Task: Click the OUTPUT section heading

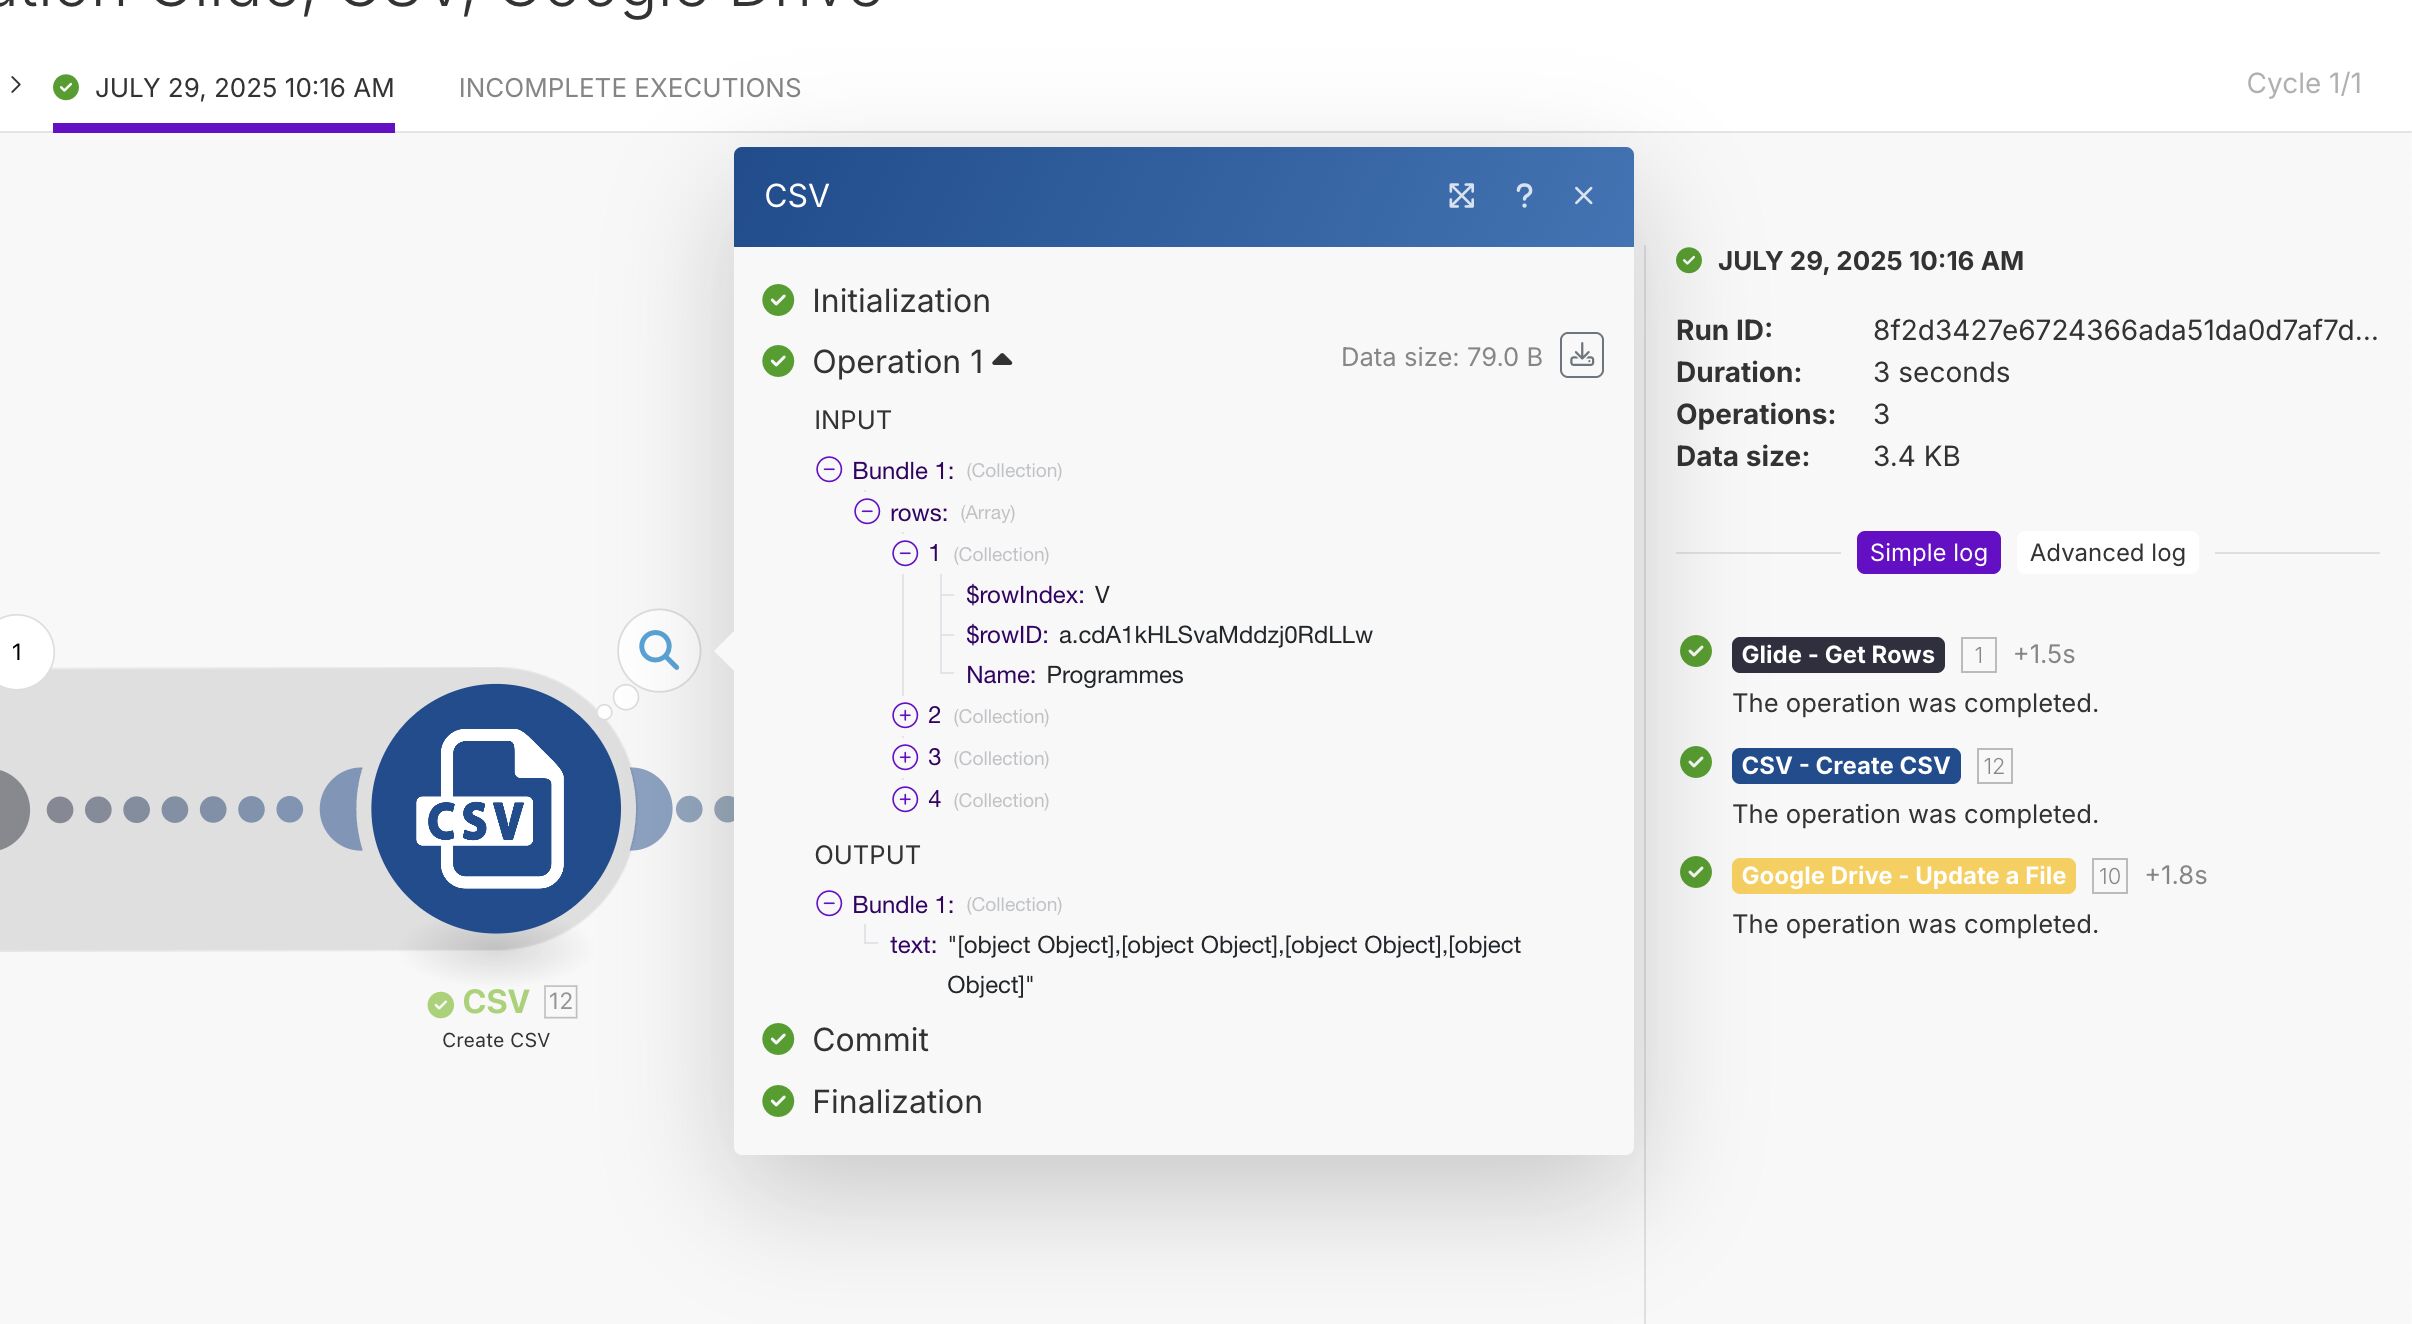Action: click(867, 855)
